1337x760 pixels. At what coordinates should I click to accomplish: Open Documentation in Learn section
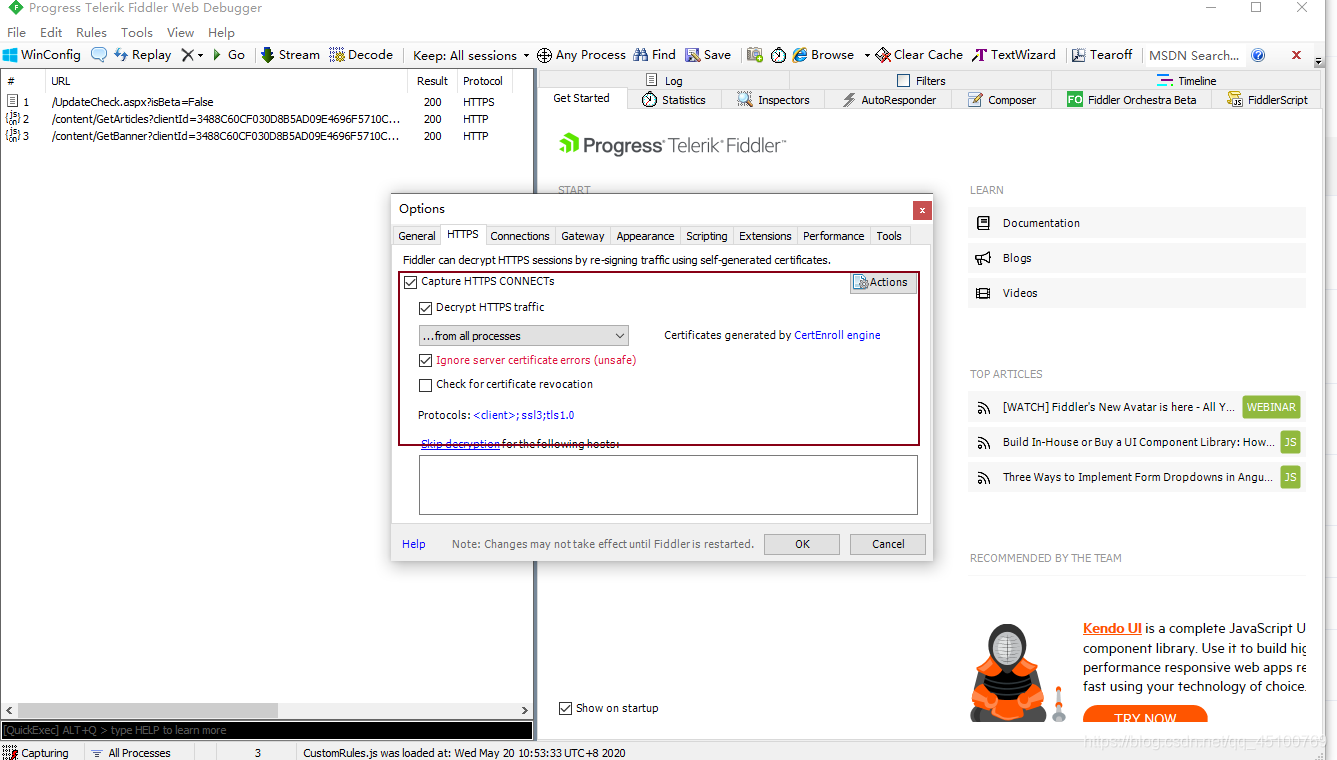click(1136, 223)
